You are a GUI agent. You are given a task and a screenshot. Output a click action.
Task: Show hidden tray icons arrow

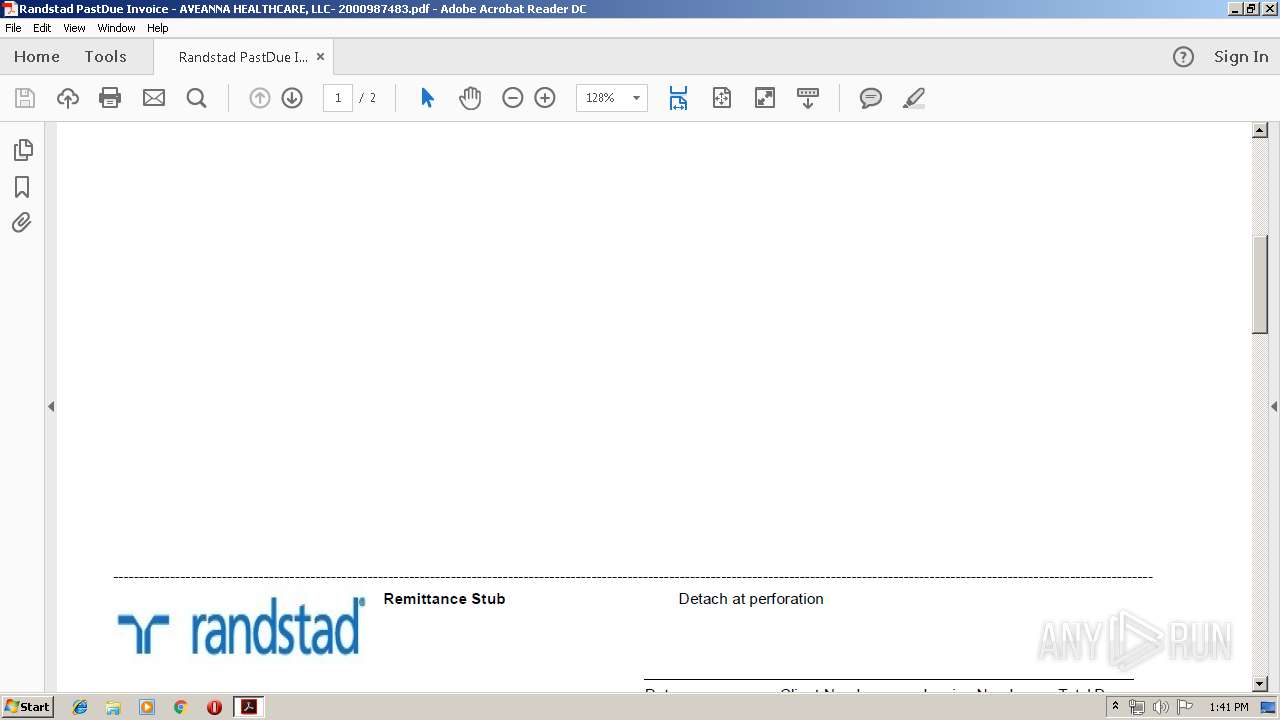click(x=1115, y=707)
